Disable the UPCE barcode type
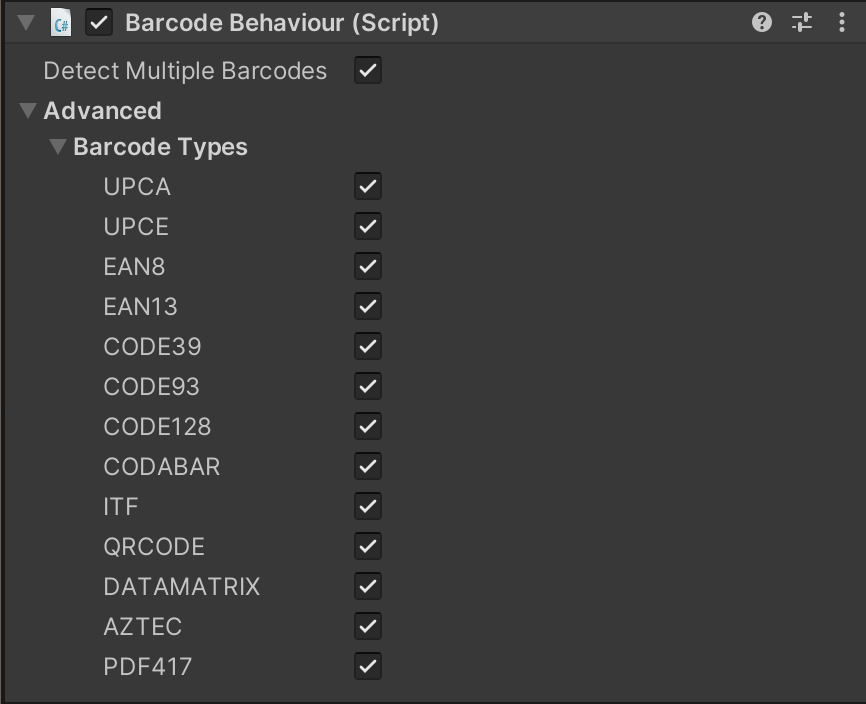 (367, 226)
